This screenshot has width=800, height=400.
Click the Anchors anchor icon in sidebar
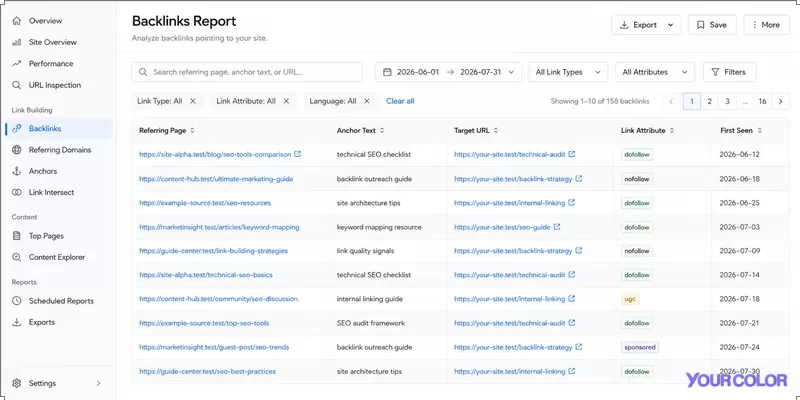17,171
